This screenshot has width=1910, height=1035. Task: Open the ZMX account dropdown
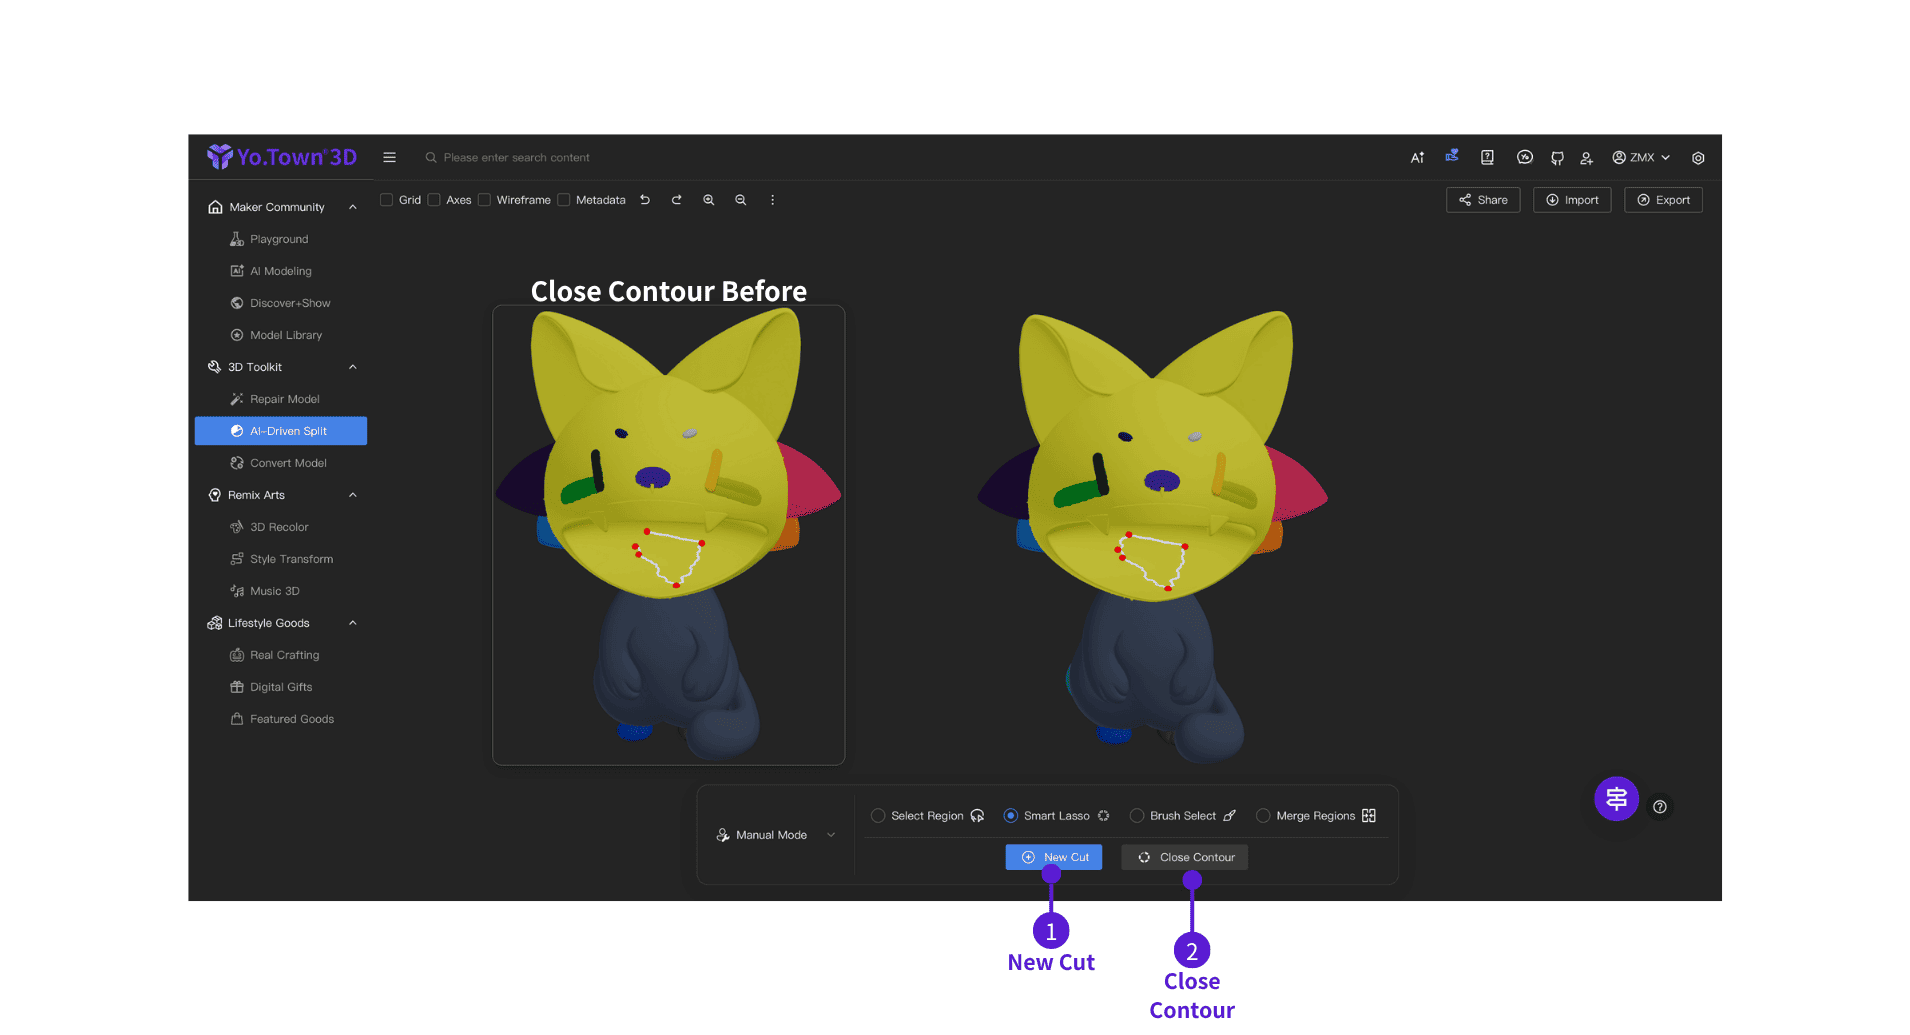pyautogui.click(x=1641, y=158)
